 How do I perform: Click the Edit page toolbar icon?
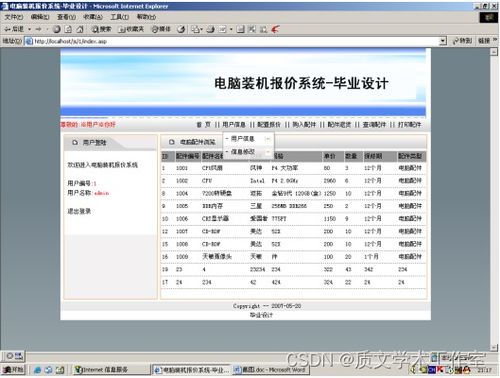pyautogui.click(x=222, y=29)
